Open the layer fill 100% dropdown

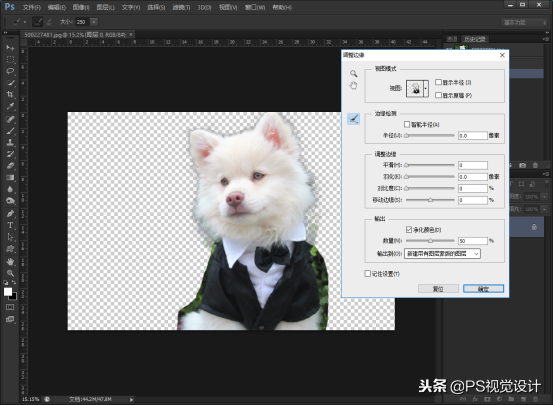(x=545, y=209)
